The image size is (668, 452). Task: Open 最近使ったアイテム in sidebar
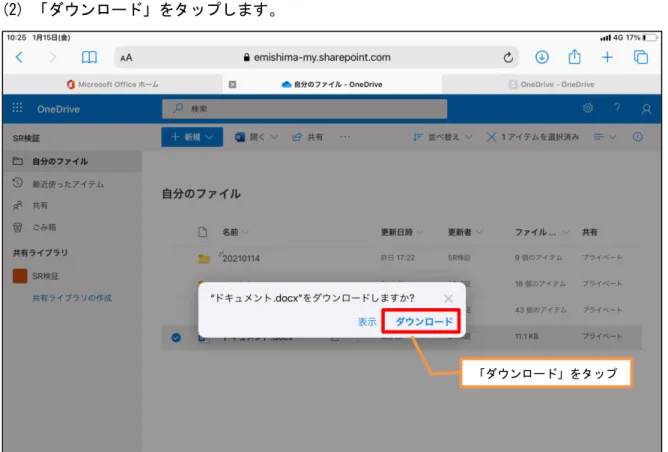[68, 184]
